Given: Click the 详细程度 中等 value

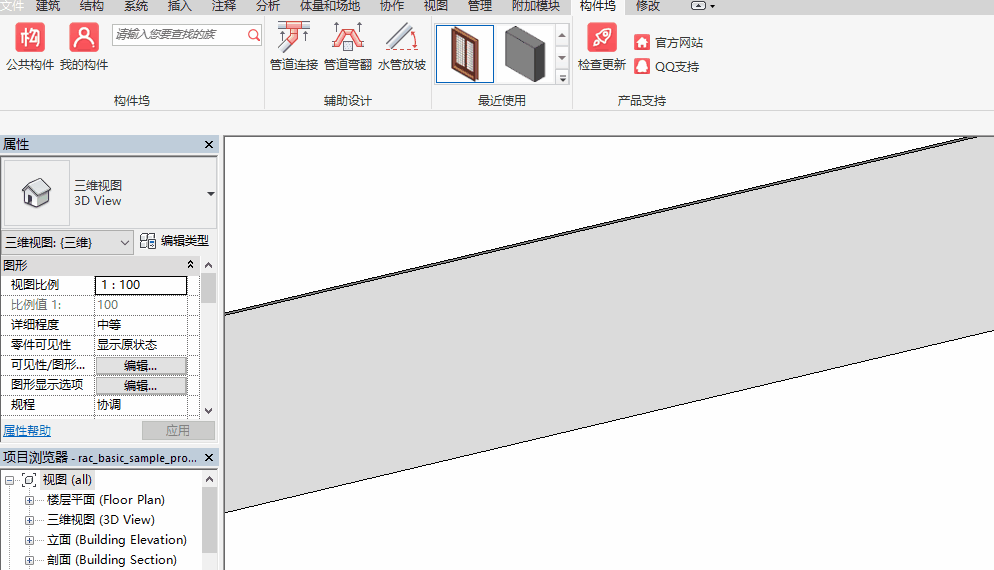Looking at the screenshot, I should [x=141, y=325].
